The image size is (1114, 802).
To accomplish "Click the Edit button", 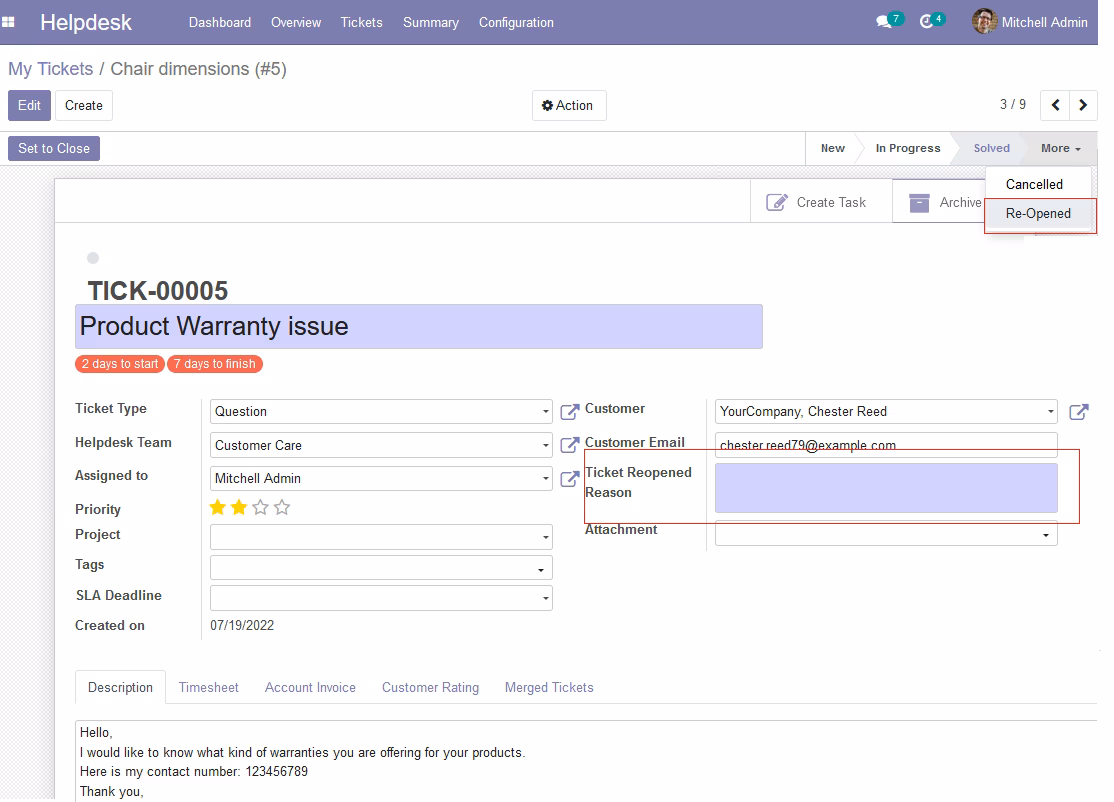I will tap(29, 105).
